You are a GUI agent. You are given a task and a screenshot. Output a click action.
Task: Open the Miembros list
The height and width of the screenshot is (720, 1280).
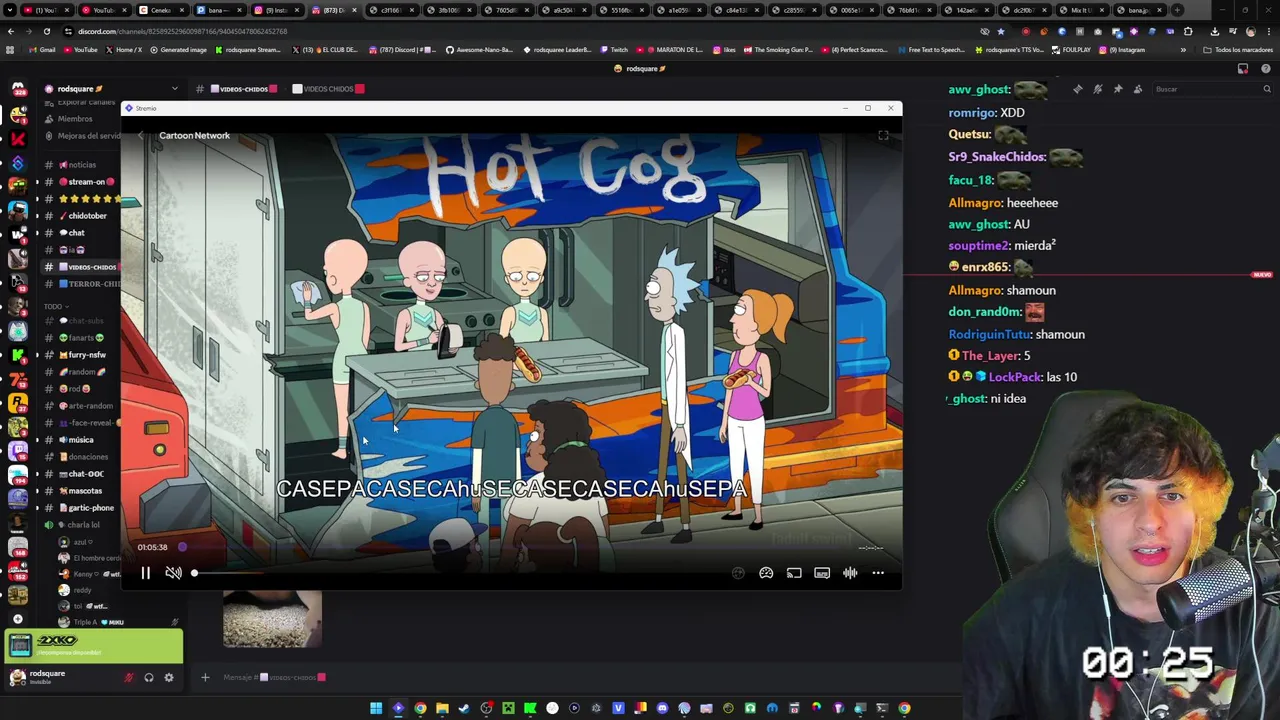click(75, 119)
